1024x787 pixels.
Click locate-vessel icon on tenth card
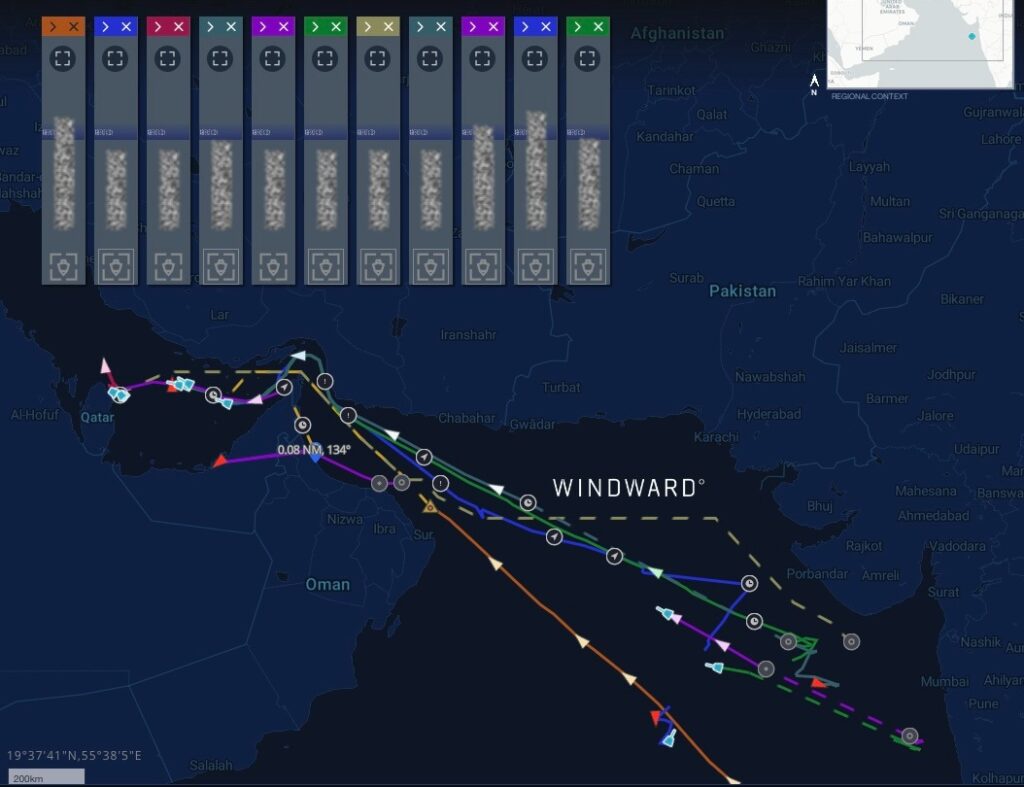point(536,266)
